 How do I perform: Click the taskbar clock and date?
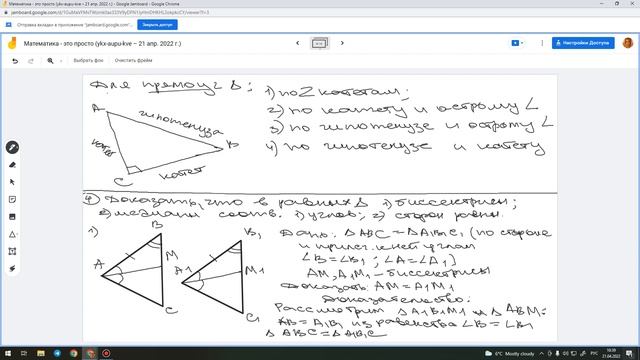coord(611,353)
